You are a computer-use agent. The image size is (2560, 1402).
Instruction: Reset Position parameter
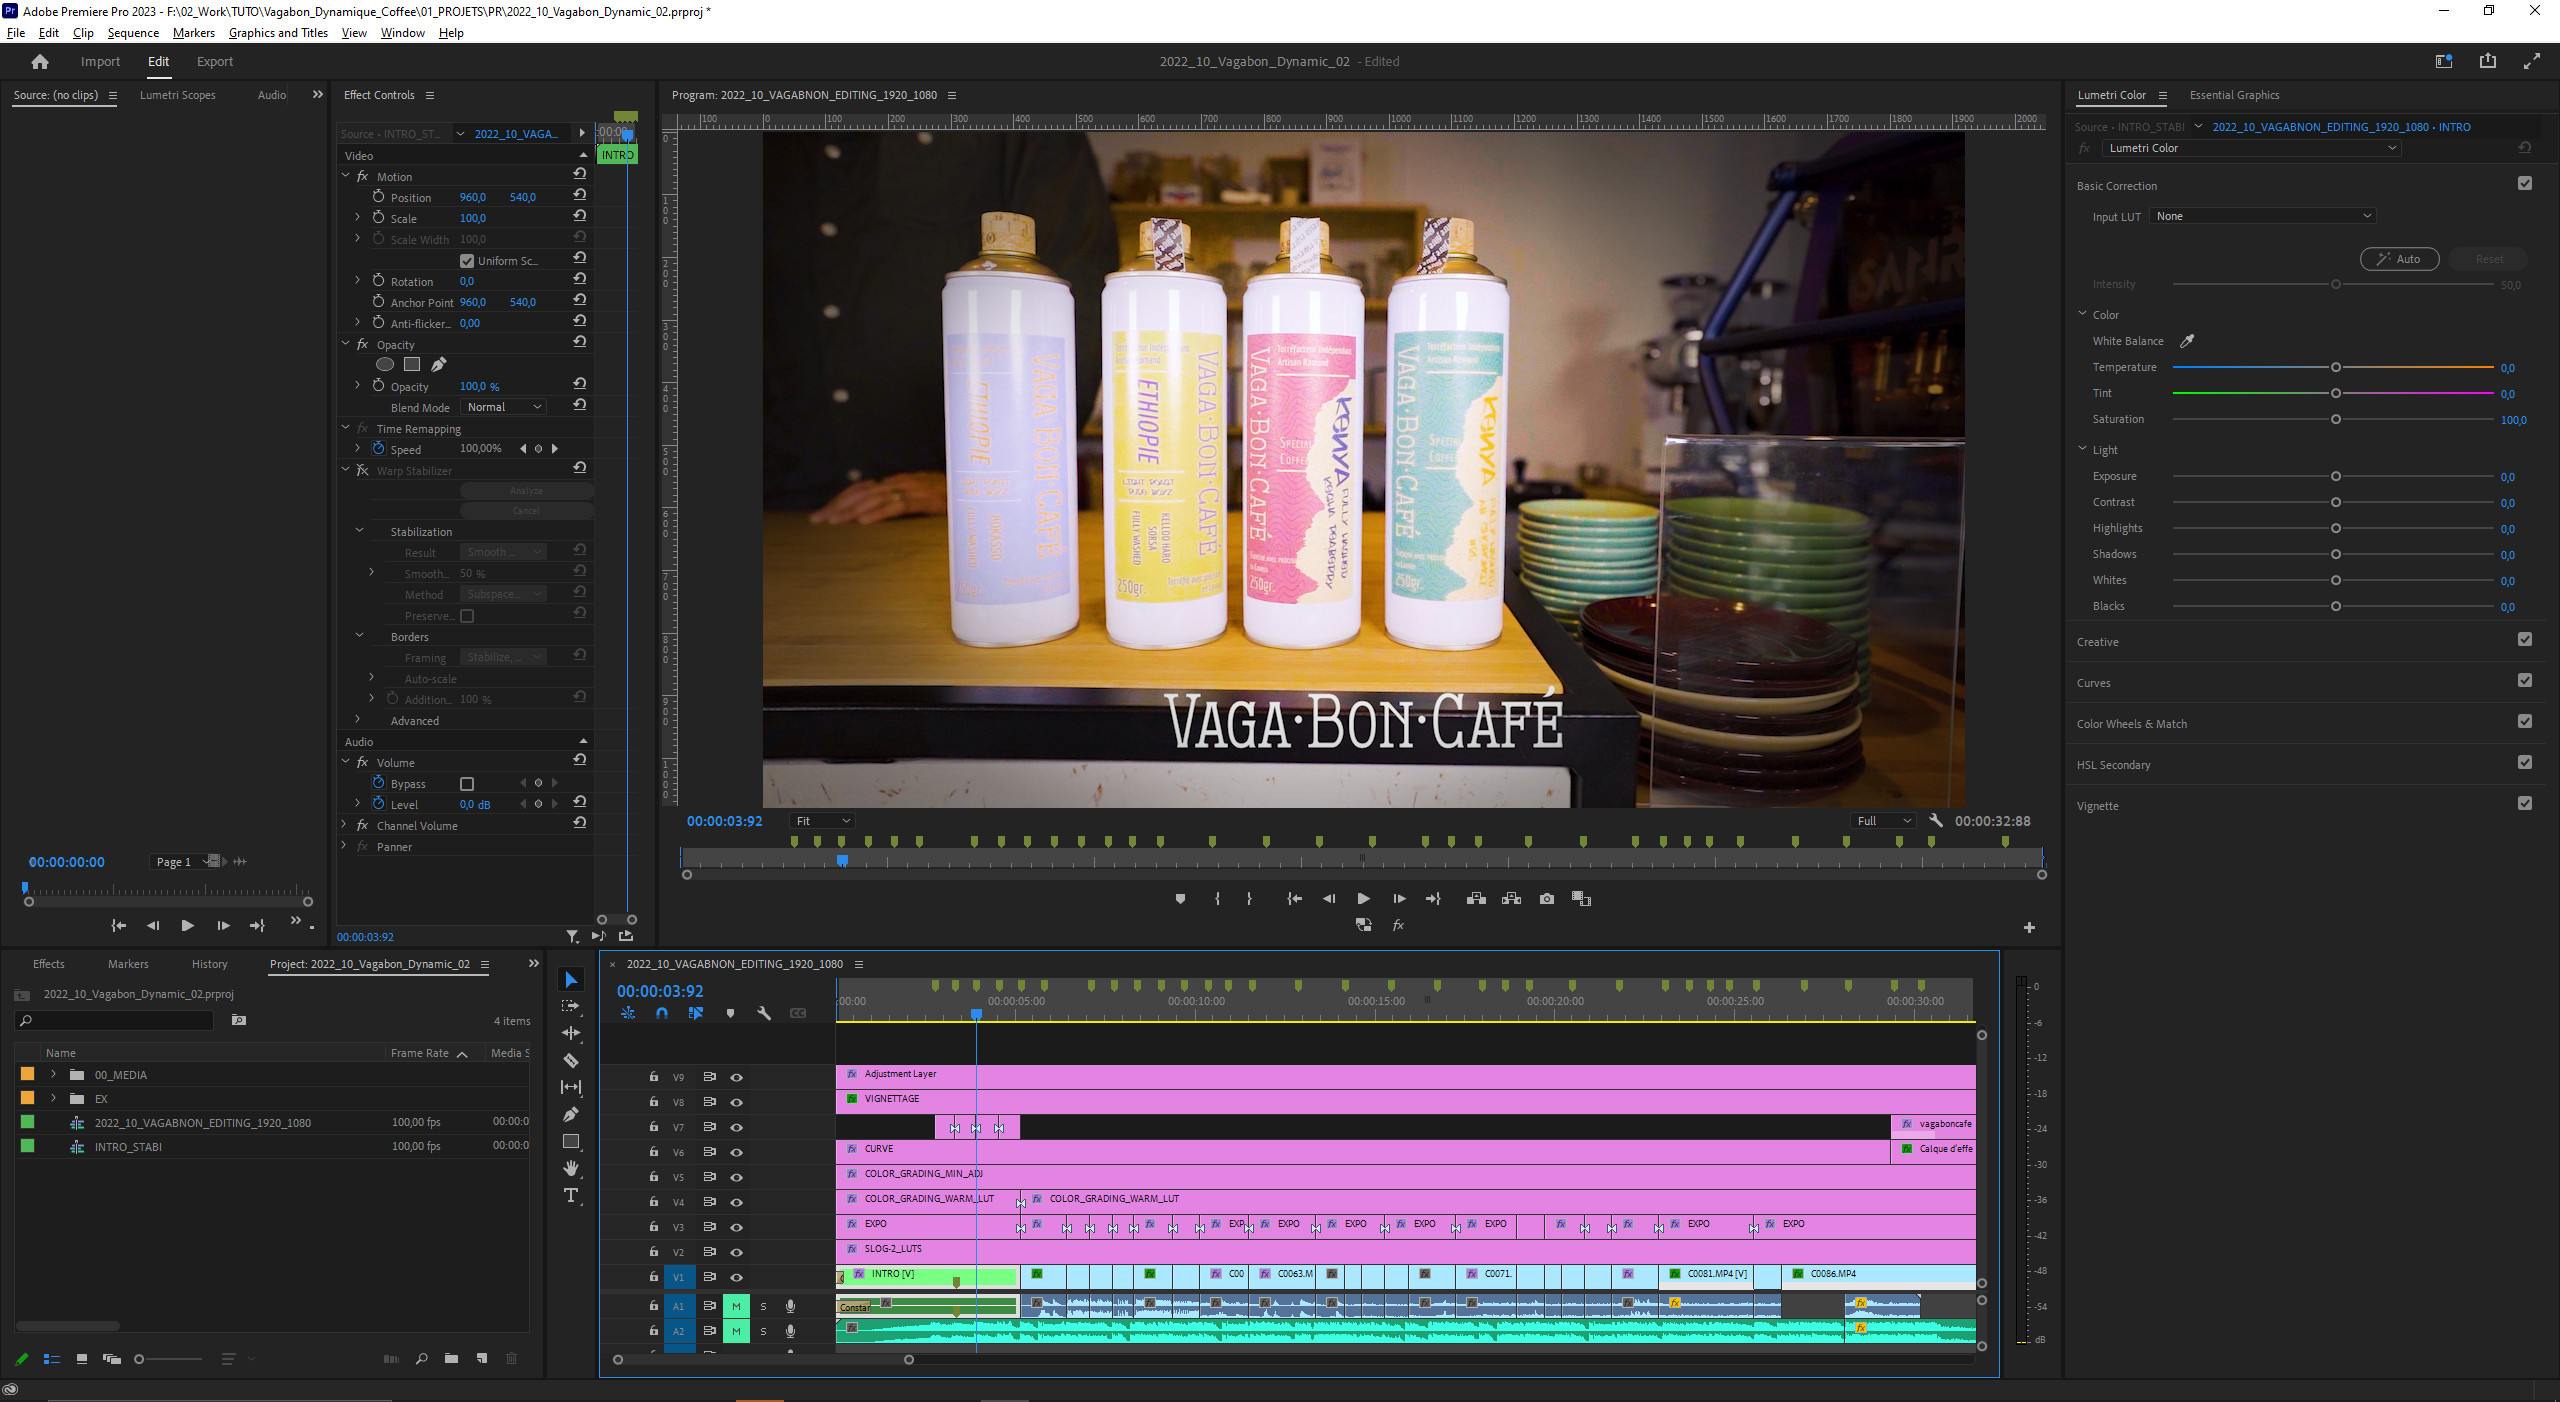click(580, 195)
